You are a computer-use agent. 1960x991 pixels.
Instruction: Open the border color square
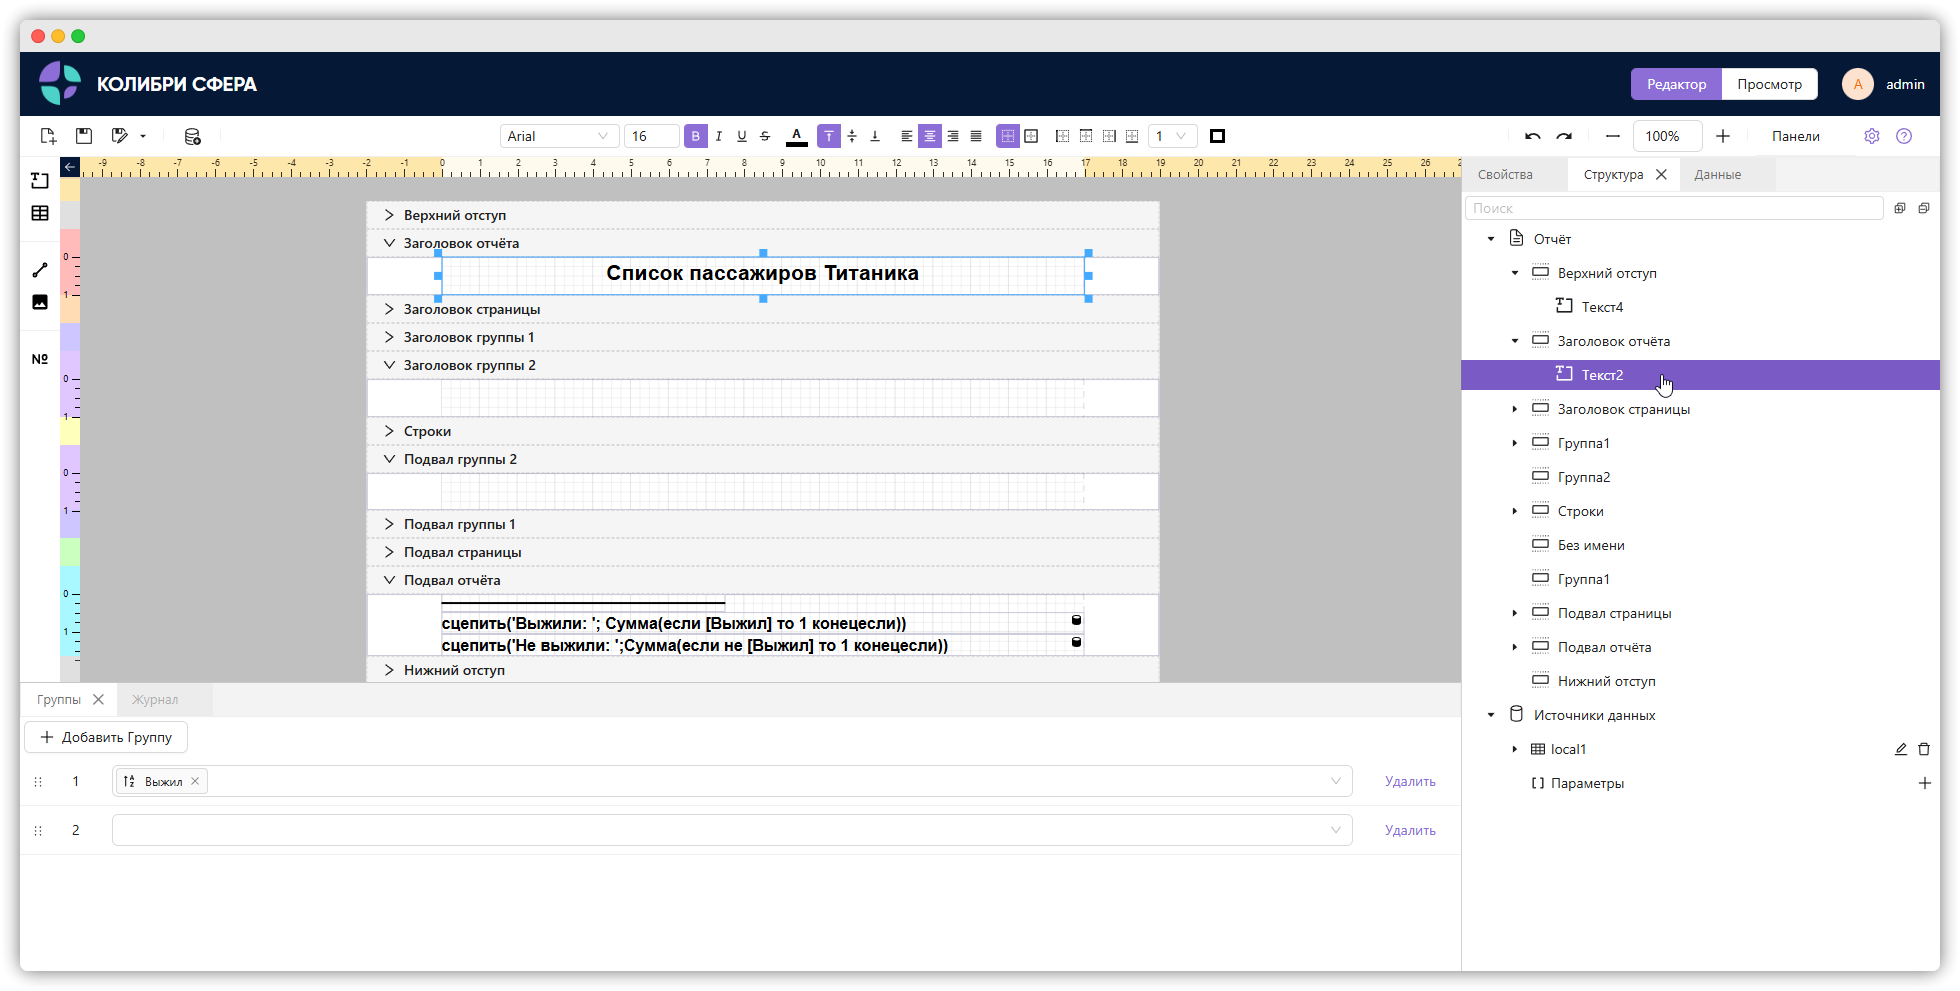pyautogui.click(x=1218, y=136)
